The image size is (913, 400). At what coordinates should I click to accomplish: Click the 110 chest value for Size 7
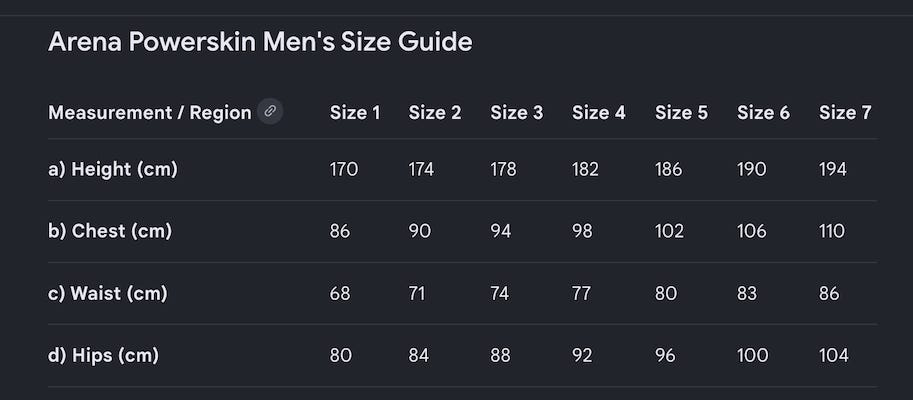coord(832,231)
